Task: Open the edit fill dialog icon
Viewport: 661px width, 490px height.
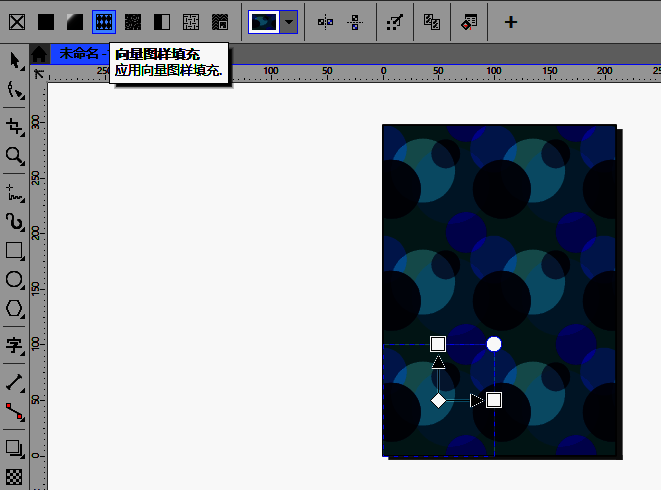Action: point(468,21)
